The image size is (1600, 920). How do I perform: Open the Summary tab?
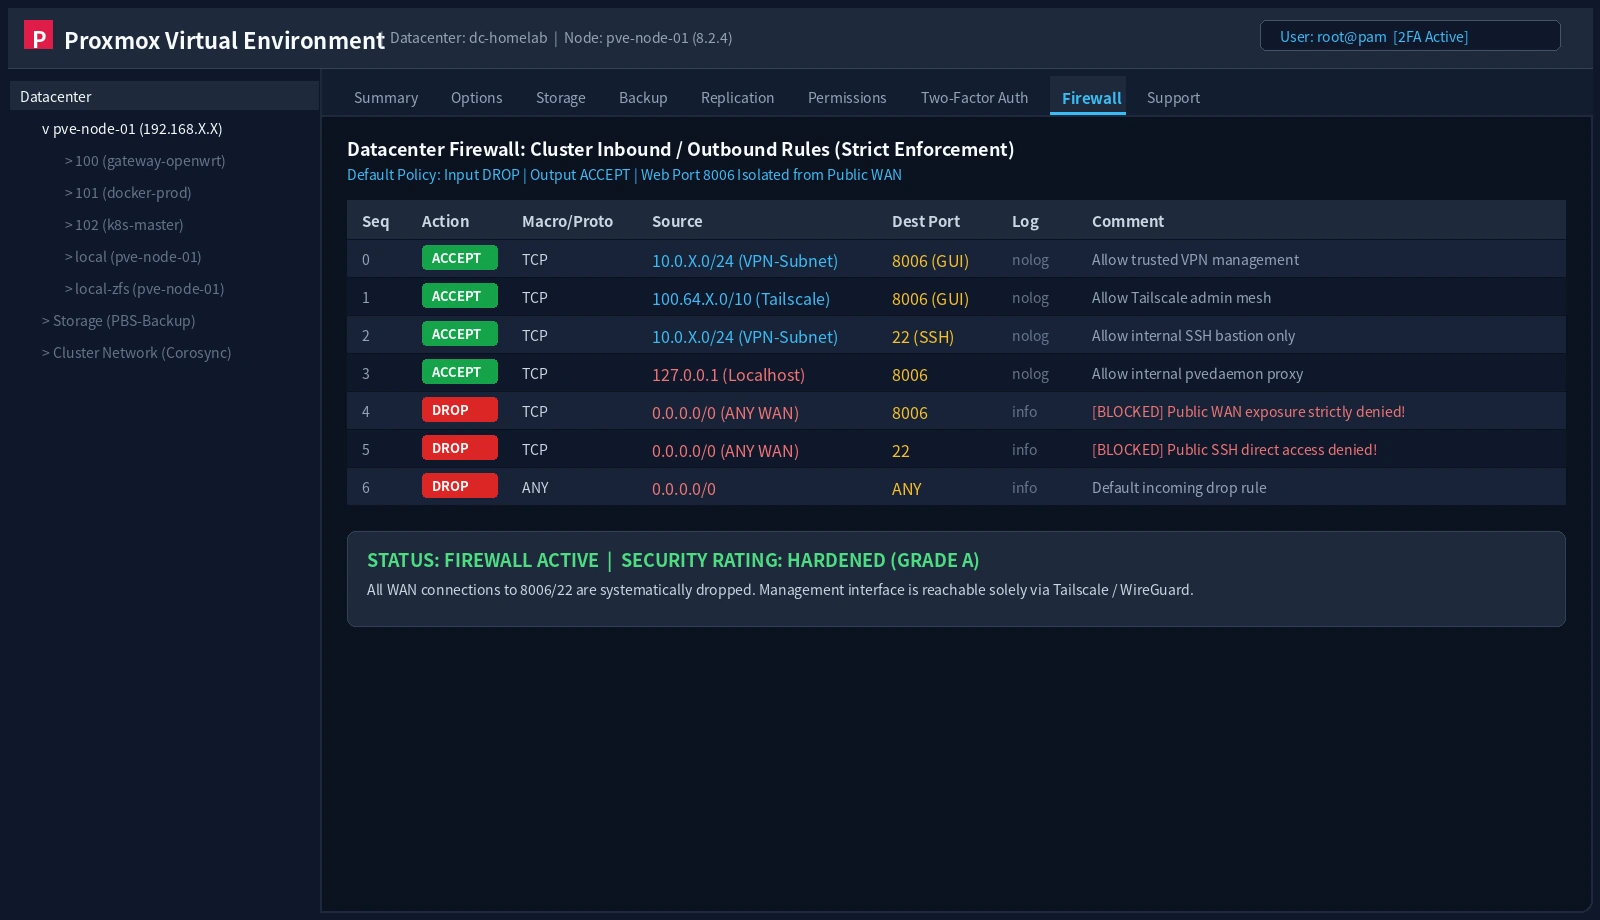click(386, 97)
